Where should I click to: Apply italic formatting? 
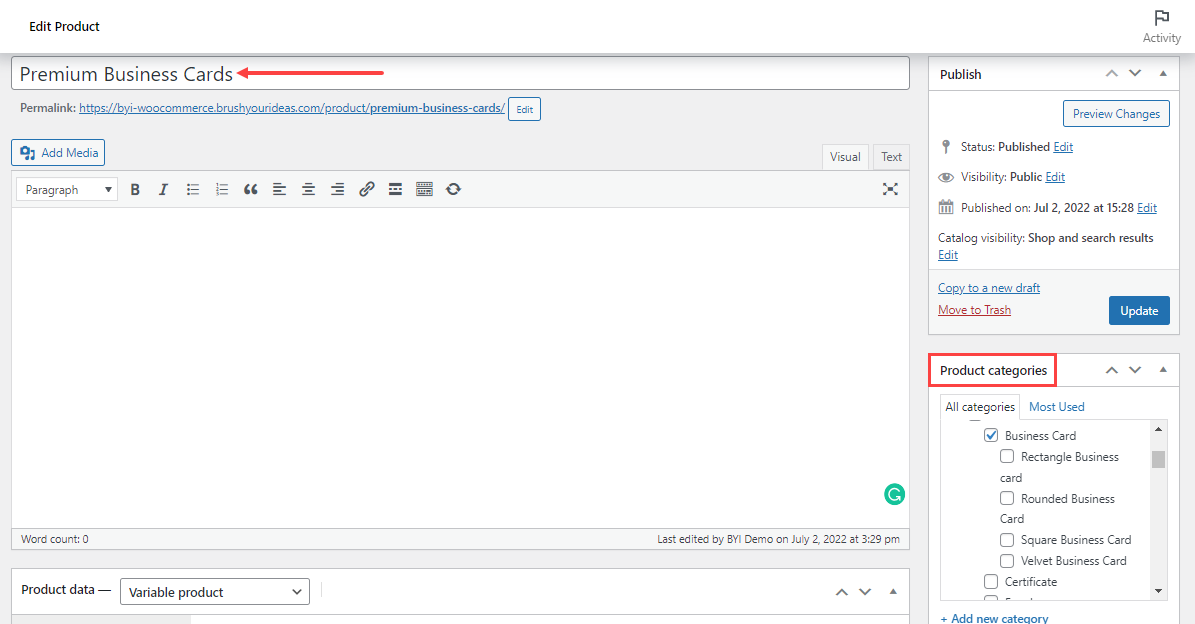[163, 189]
